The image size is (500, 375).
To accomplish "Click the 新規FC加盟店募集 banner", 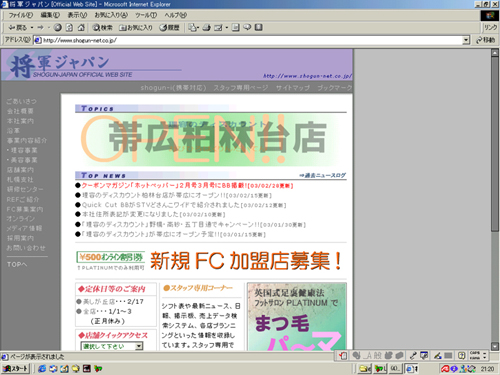I will [x=246, y=261].
